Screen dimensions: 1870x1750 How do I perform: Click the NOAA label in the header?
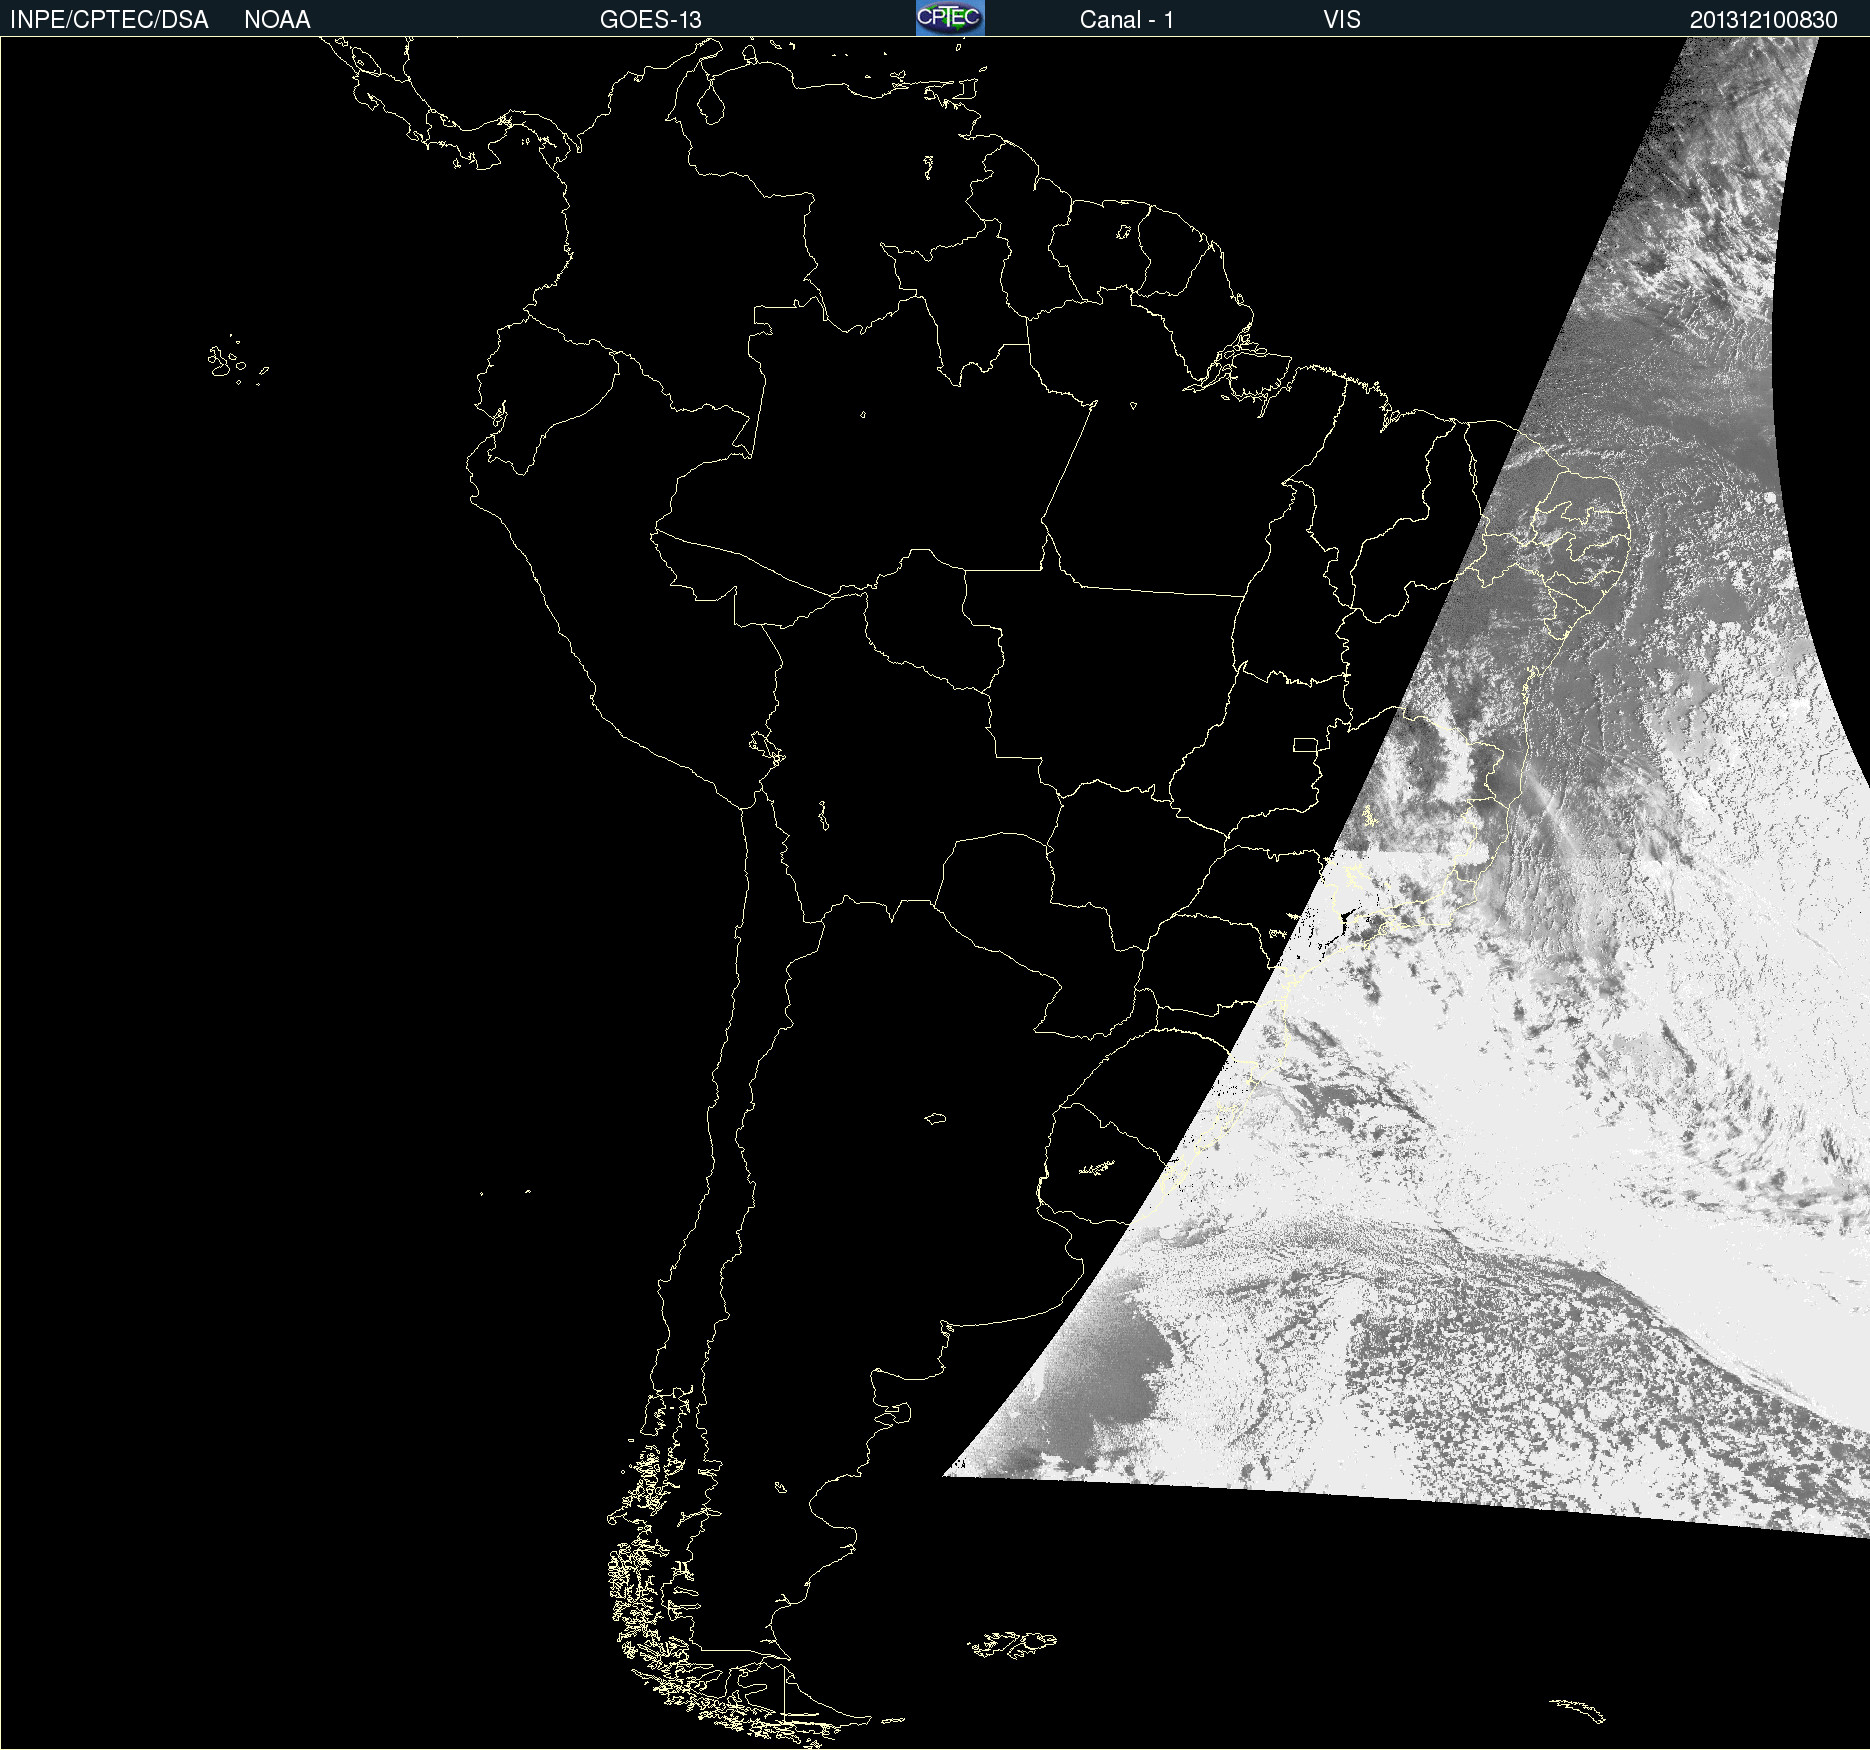coord(277,20)
